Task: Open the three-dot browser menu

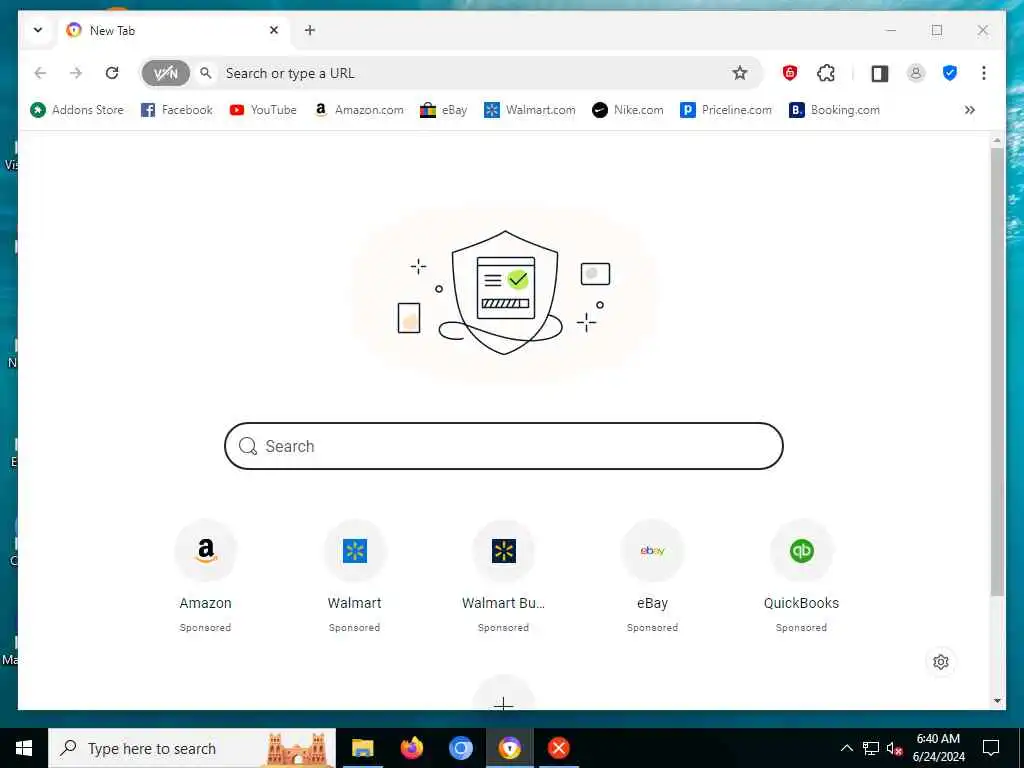Action: (984, 73)
